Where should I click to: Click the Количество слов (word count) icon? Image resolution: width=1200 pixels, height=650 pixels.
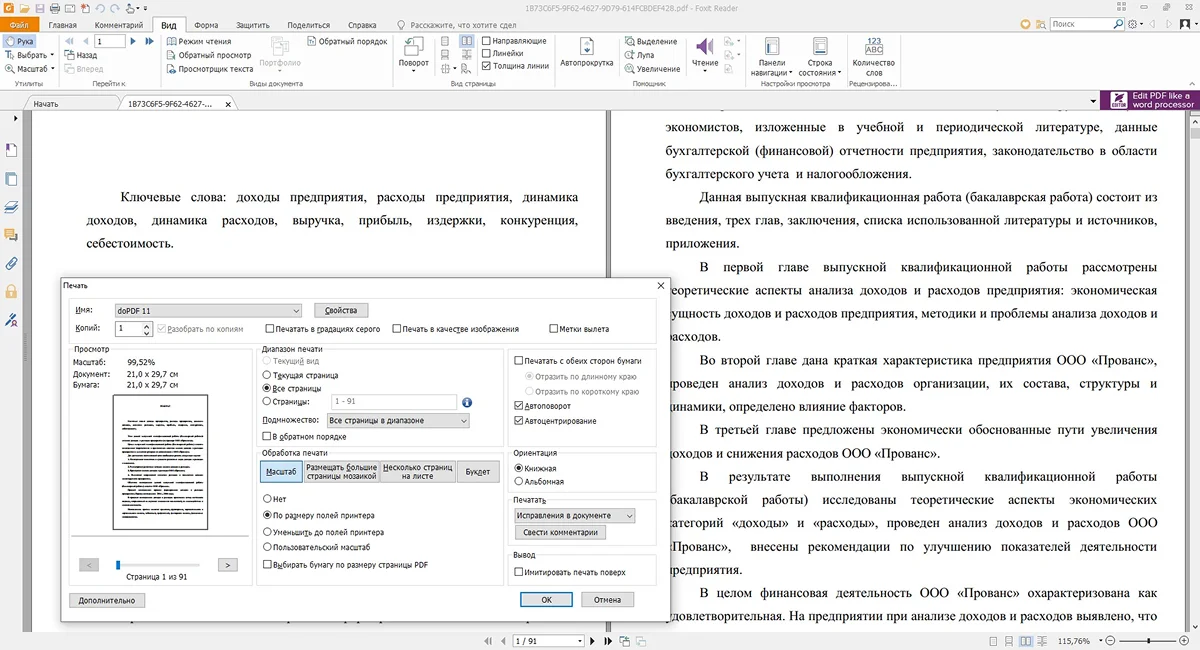click(x=873, y=46)
